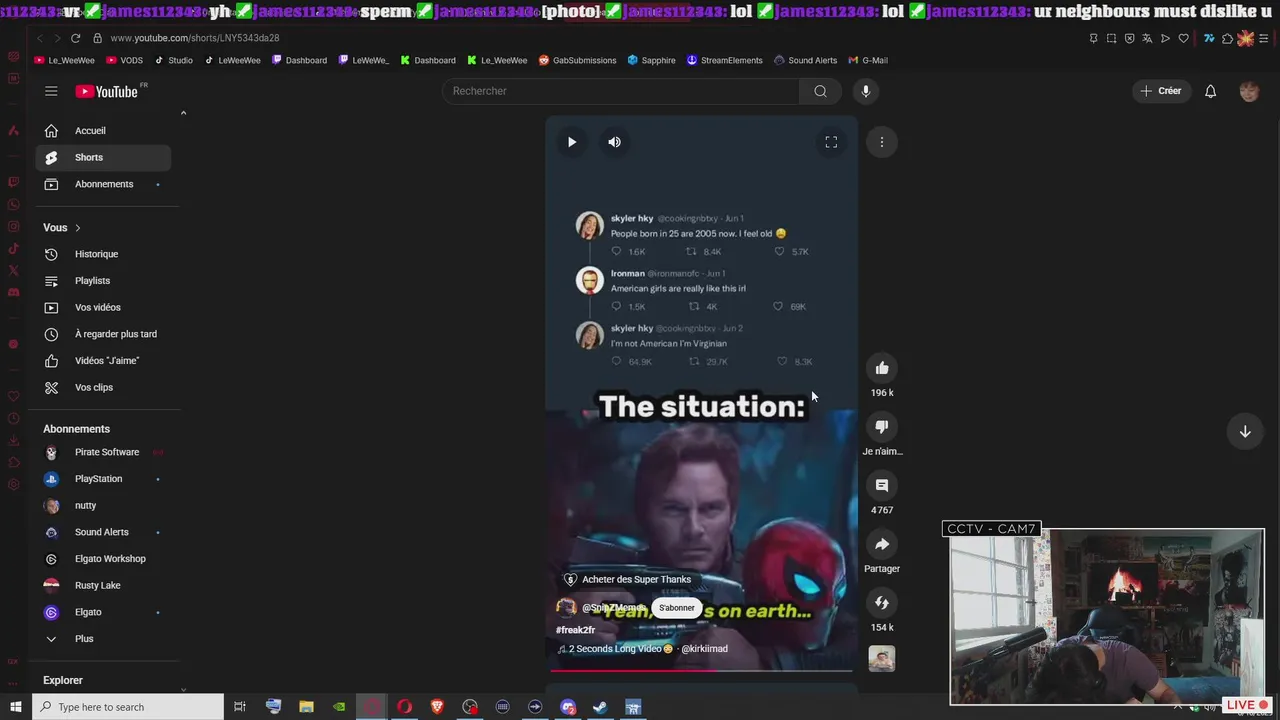Go back with the browser back arrow

point(40,38)
